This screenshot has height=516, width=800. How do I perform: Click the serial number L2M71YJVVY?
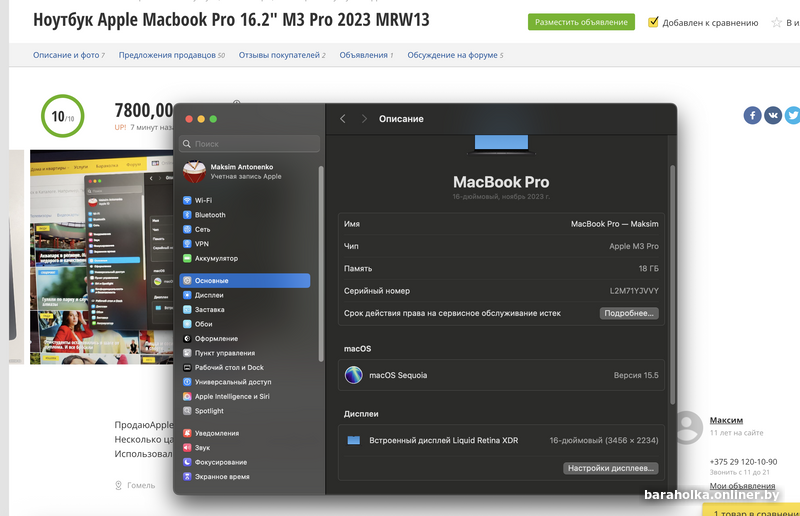coord(634,291)
